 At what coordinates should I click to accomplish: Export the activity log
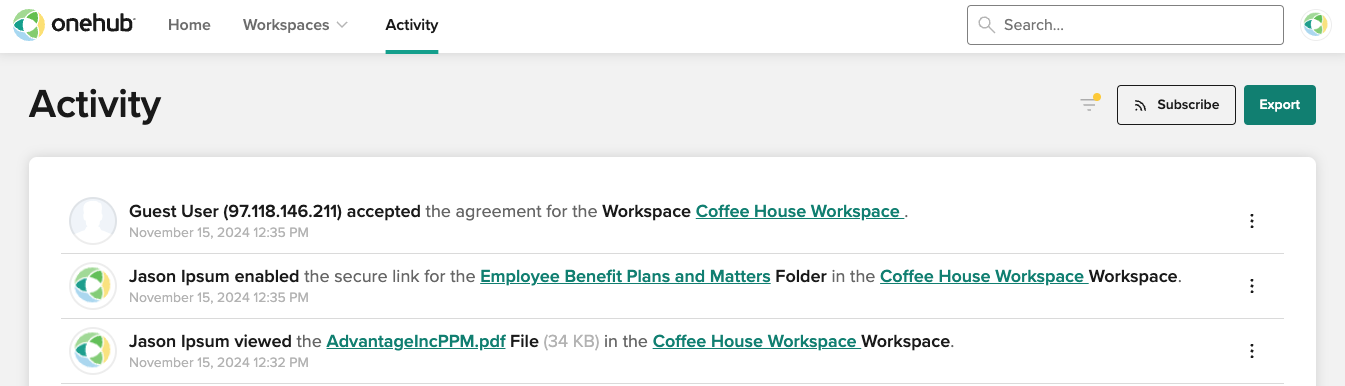(1279, 105)
